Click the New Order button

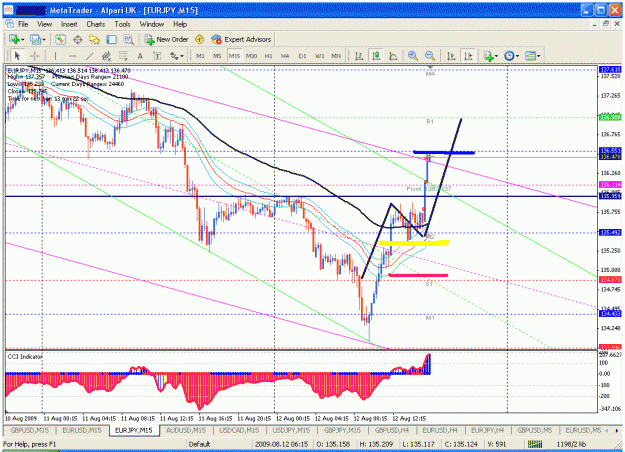tap(166, 39)
